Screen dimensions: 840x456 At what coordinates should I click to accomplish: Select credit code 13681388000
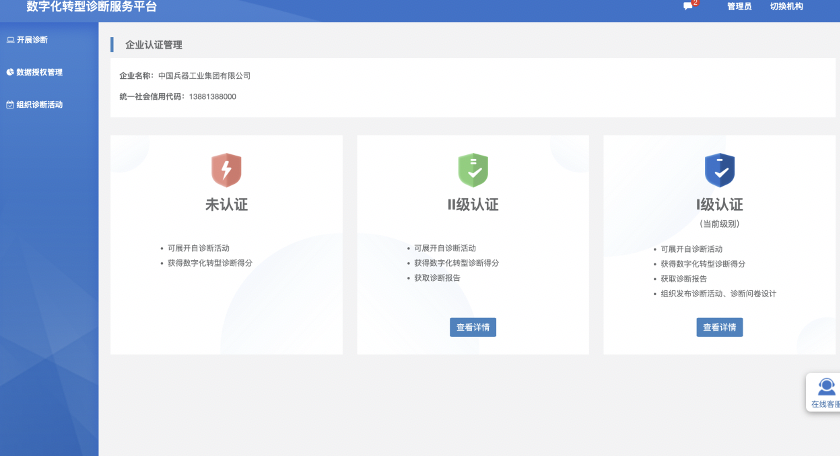(212, 96)
